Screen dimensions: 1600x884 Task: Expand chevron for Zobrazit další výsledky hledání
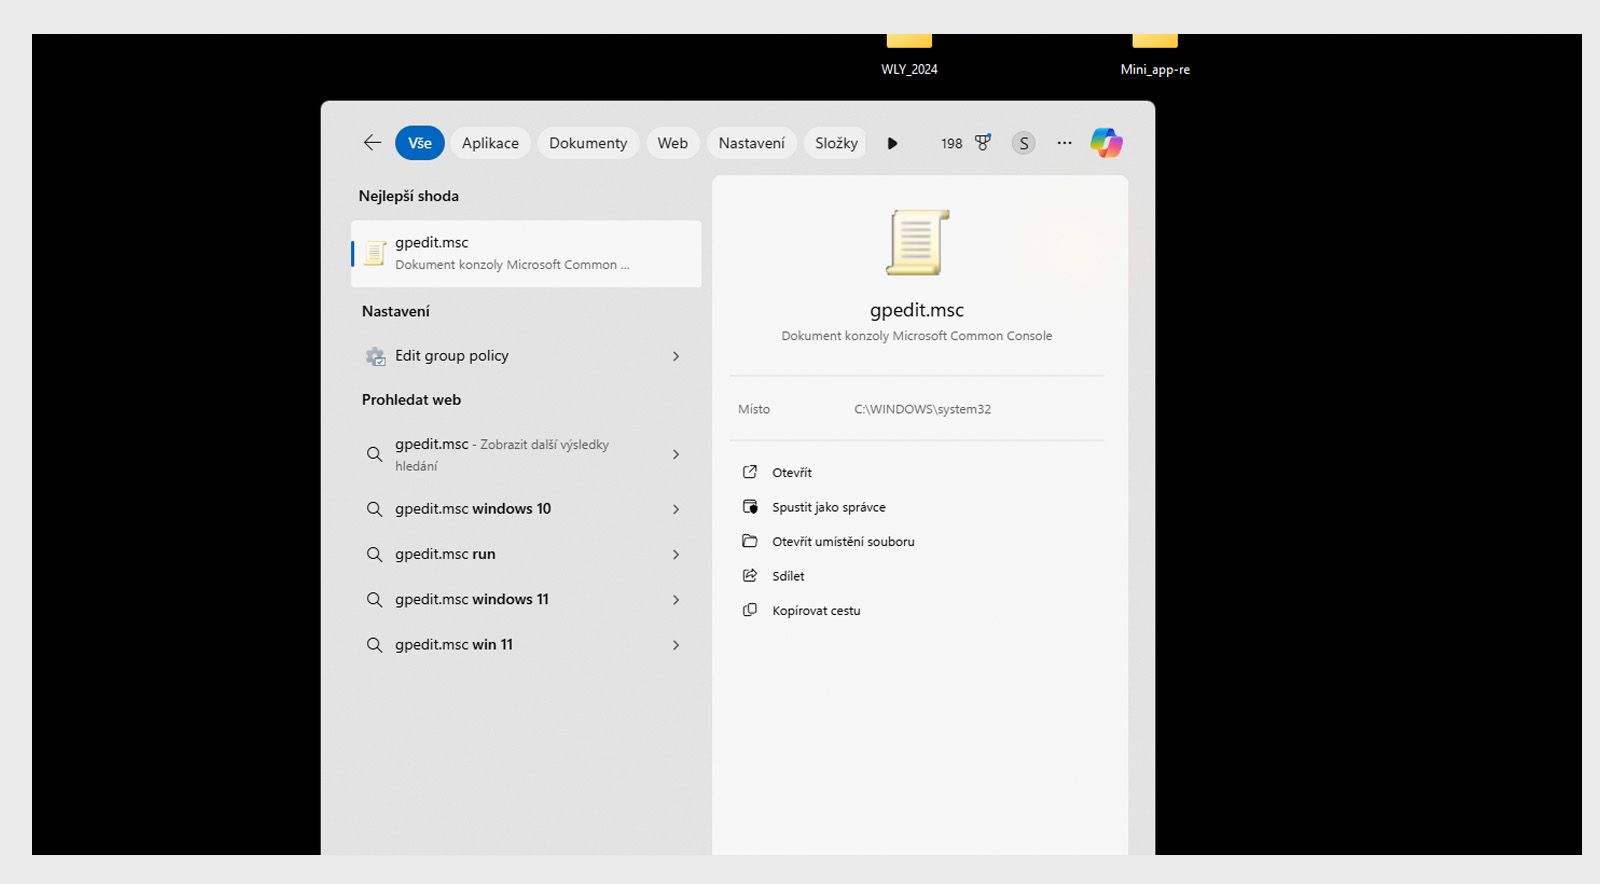pyautogui.click(x=676, y=454)
